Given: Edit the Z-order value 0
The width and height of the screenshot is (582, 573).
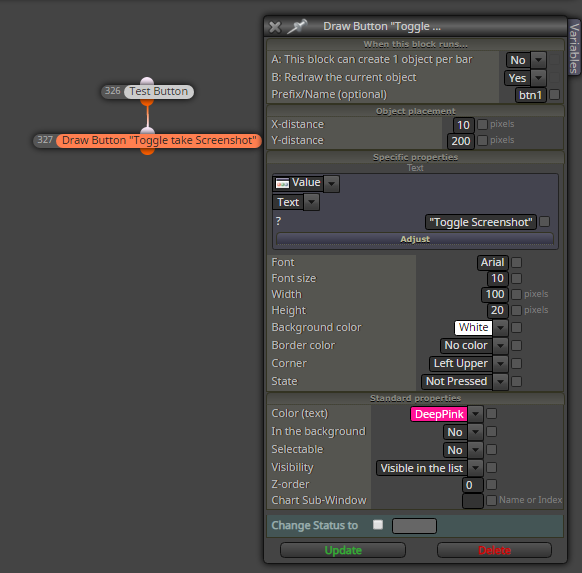Looking at the screenshot, I should (x=473, y=485).
